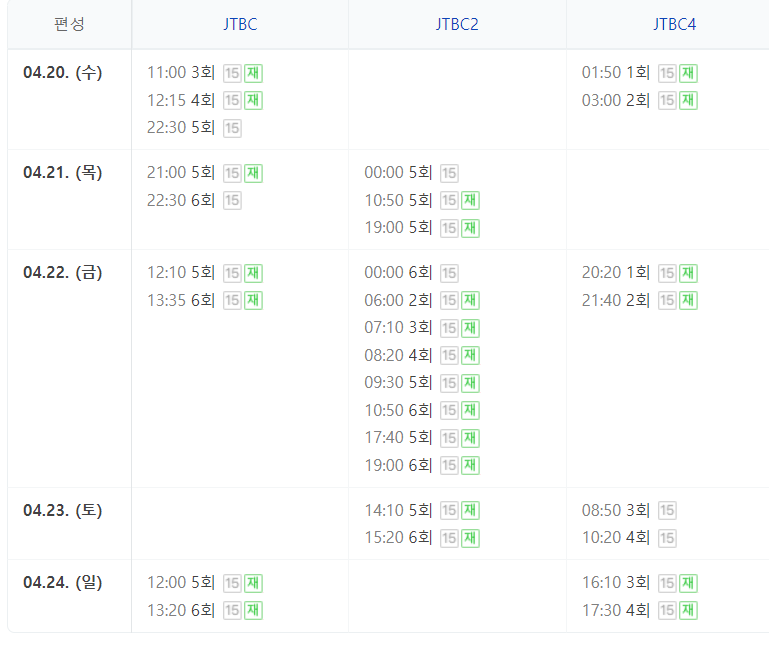Click the 16:10 3회 JTBC4 entry
Screen dimensions: 769x654
point(616,582)
